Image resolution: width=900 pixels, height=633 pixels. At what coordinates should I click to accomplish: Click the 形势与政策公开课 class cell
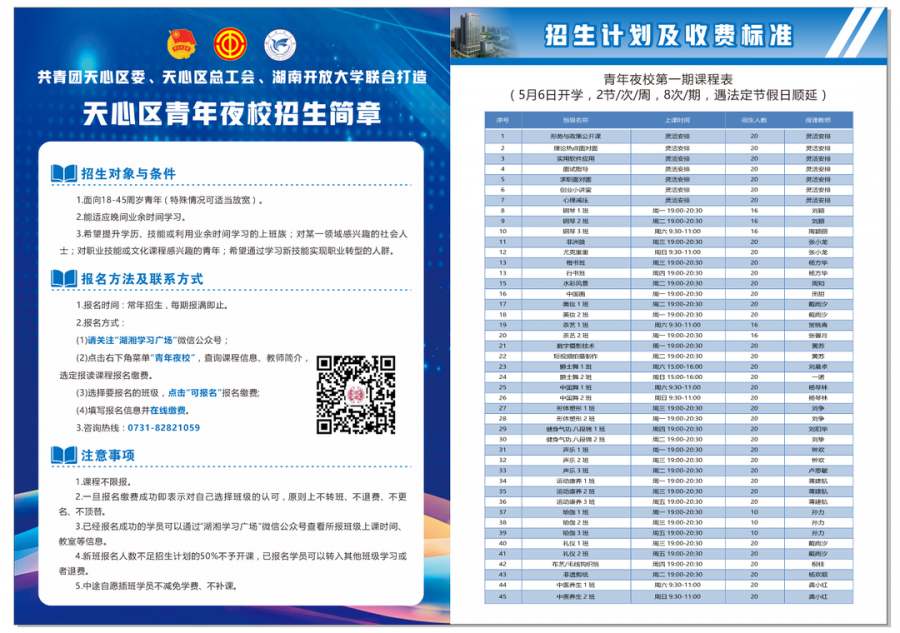576,136
